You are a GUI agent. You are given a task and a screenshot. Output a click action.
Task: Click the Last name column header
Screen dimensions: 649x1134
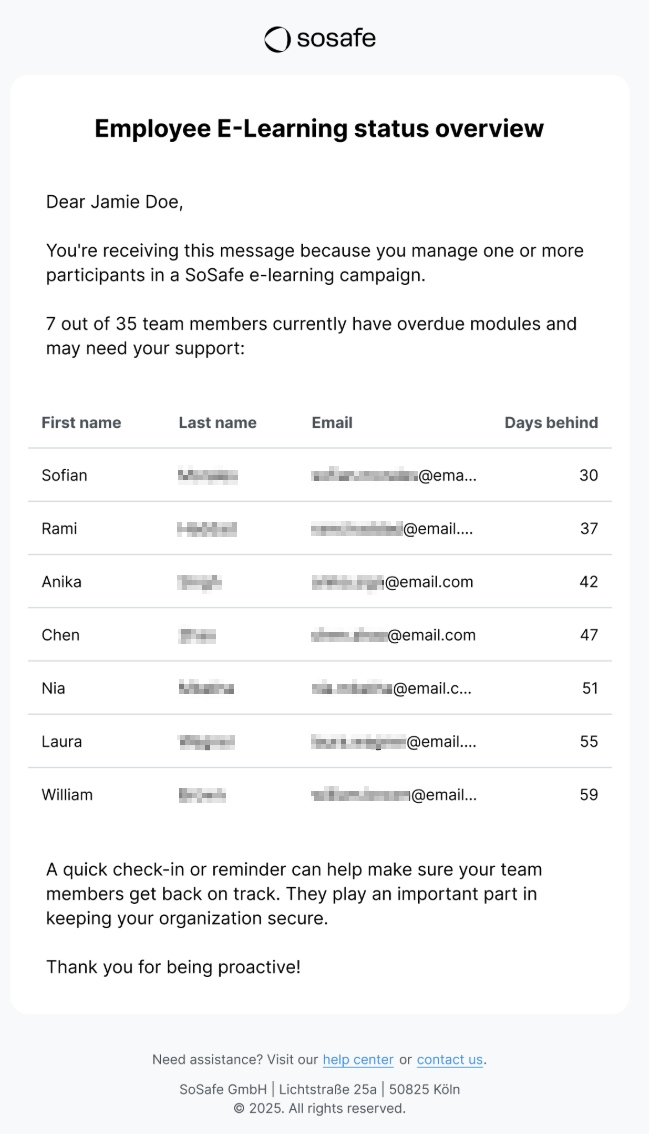(217, 423)
